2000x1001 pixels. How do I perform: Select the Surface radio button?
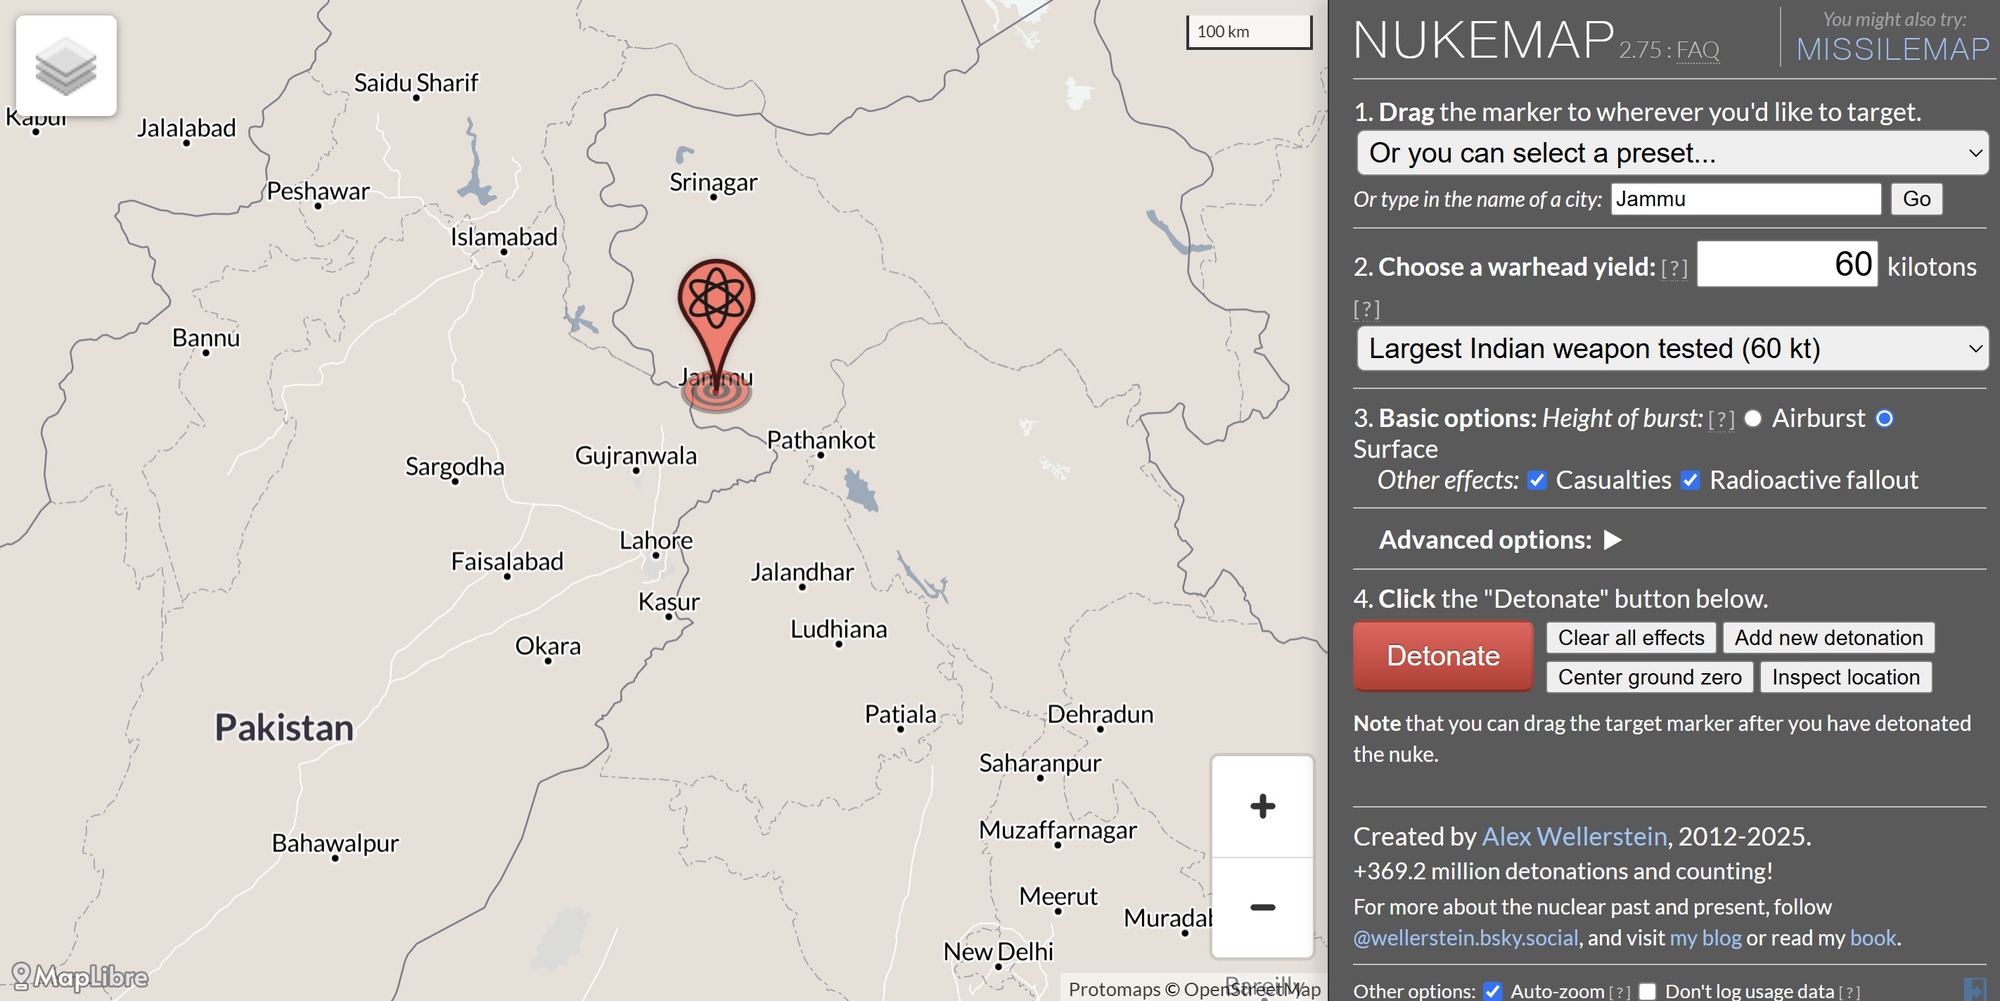1884,419
